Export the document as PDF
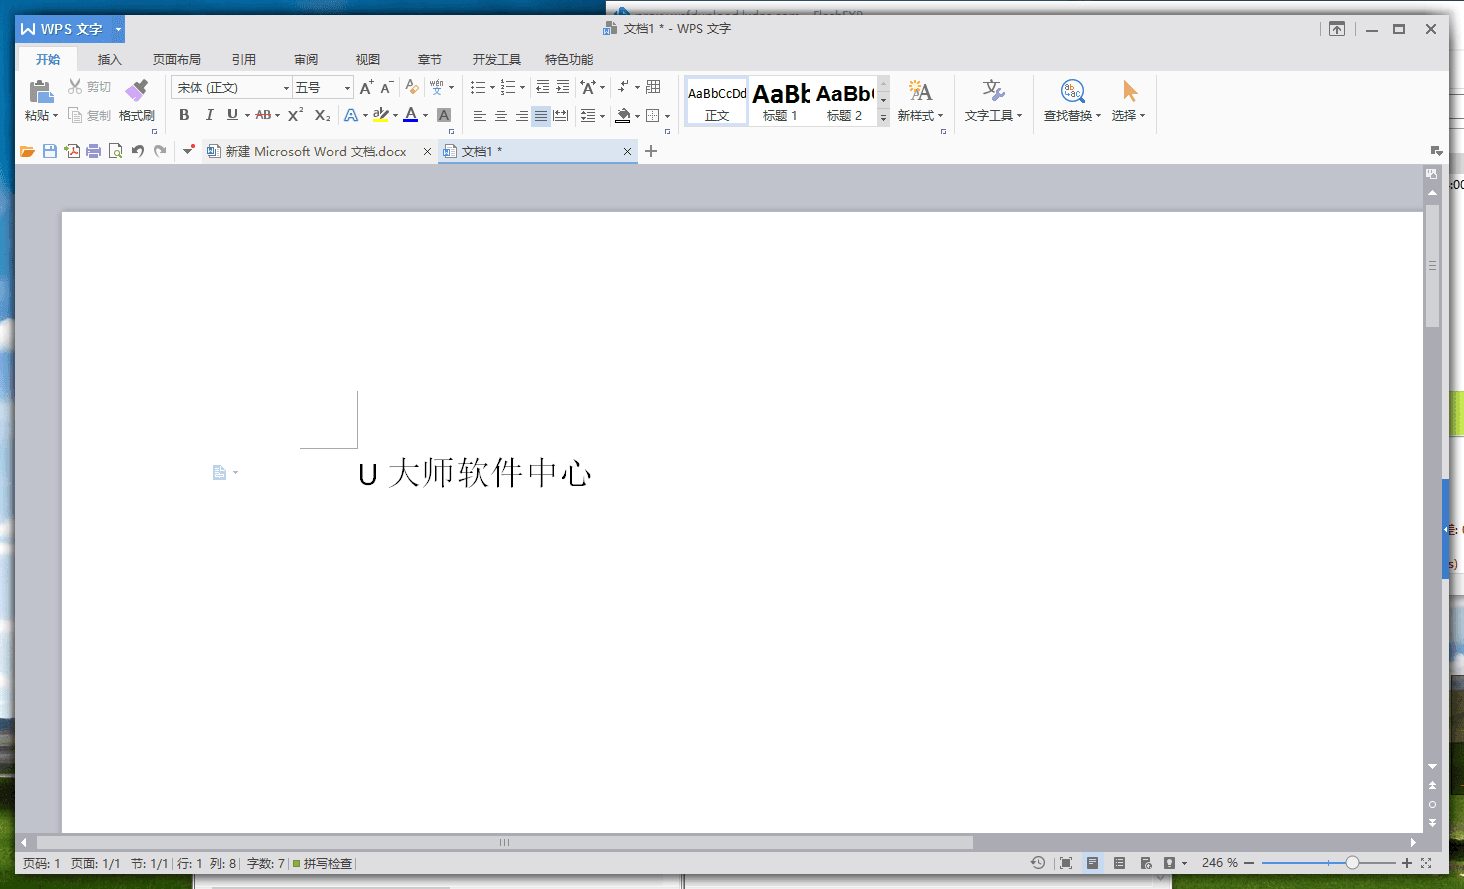1464x889 pixels. pos(72,151)
